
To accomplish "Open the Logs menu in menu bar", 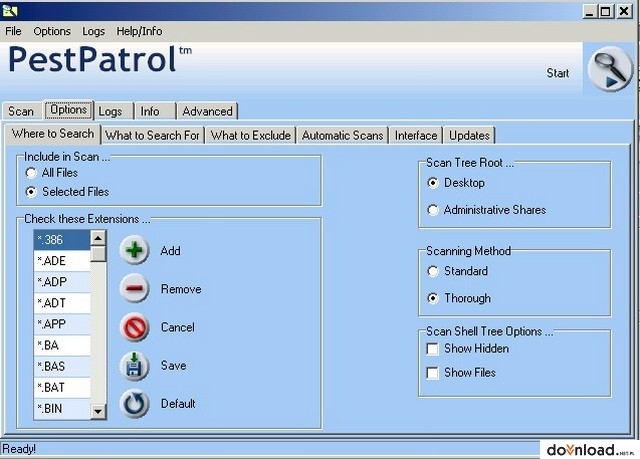I will 93,31.
